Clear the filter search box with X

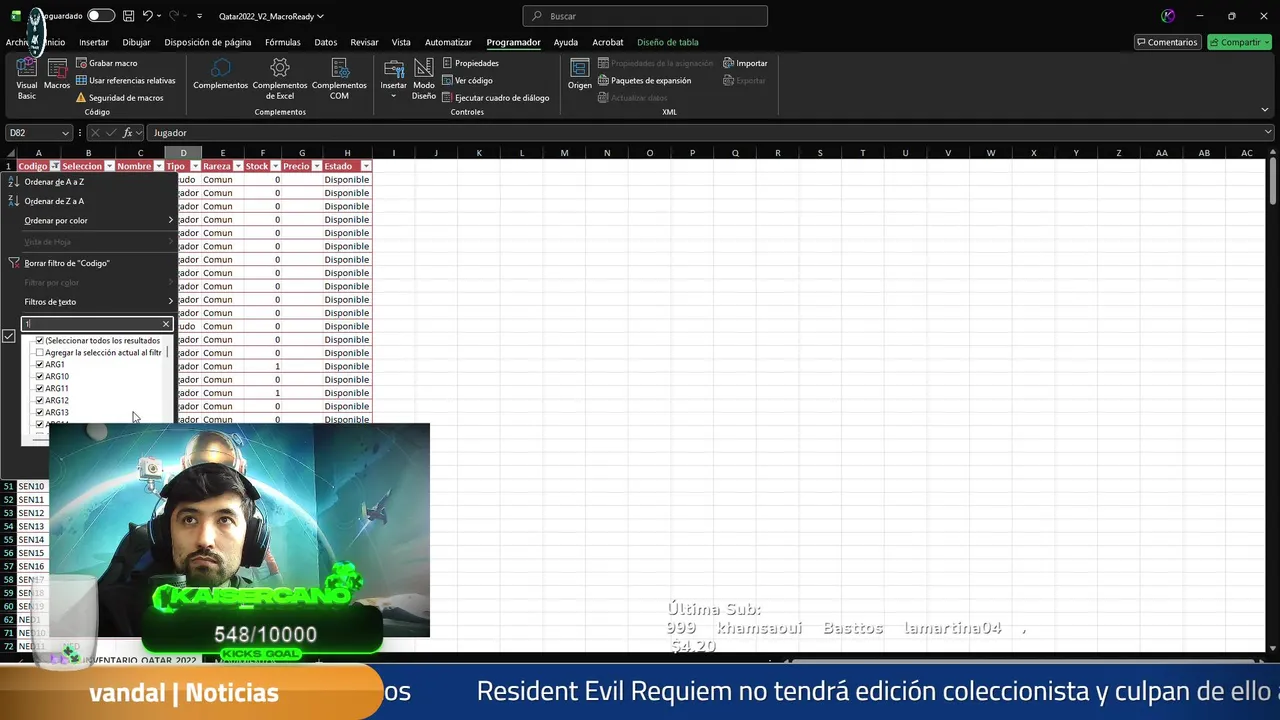click(x=166, y=324)
